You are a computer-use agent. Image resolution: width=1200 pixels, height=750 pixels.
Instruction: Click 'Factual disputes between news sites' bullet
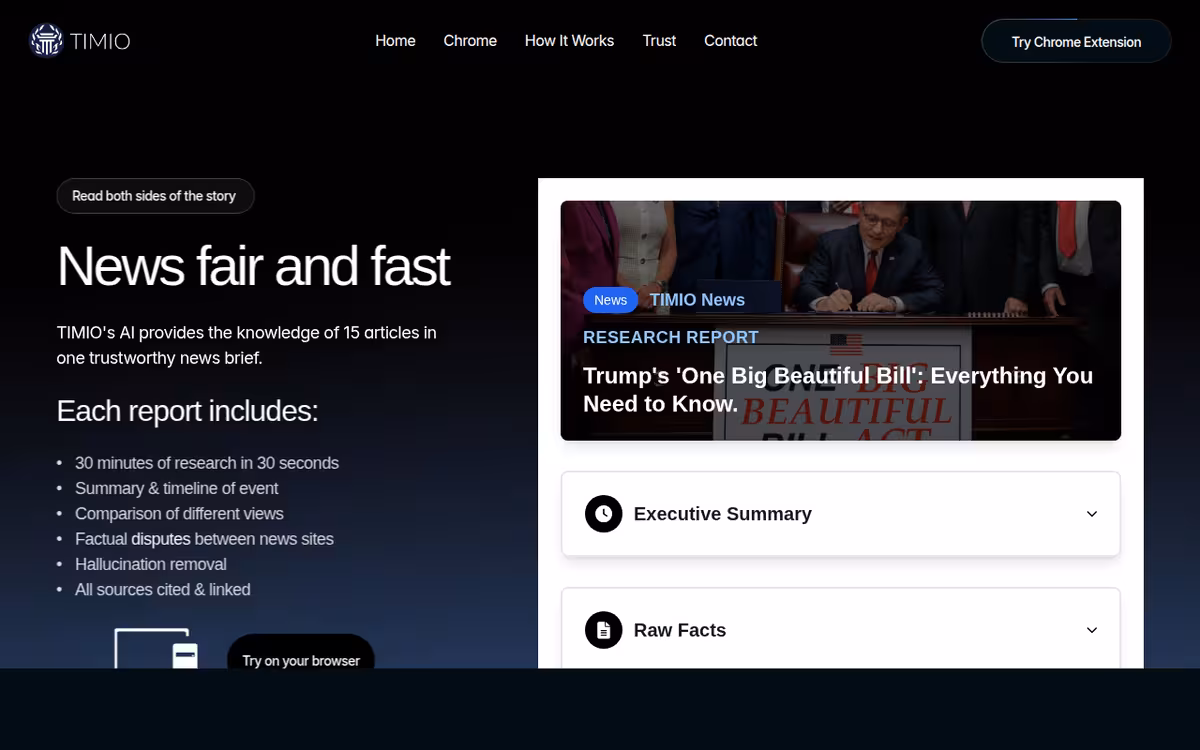204,539
